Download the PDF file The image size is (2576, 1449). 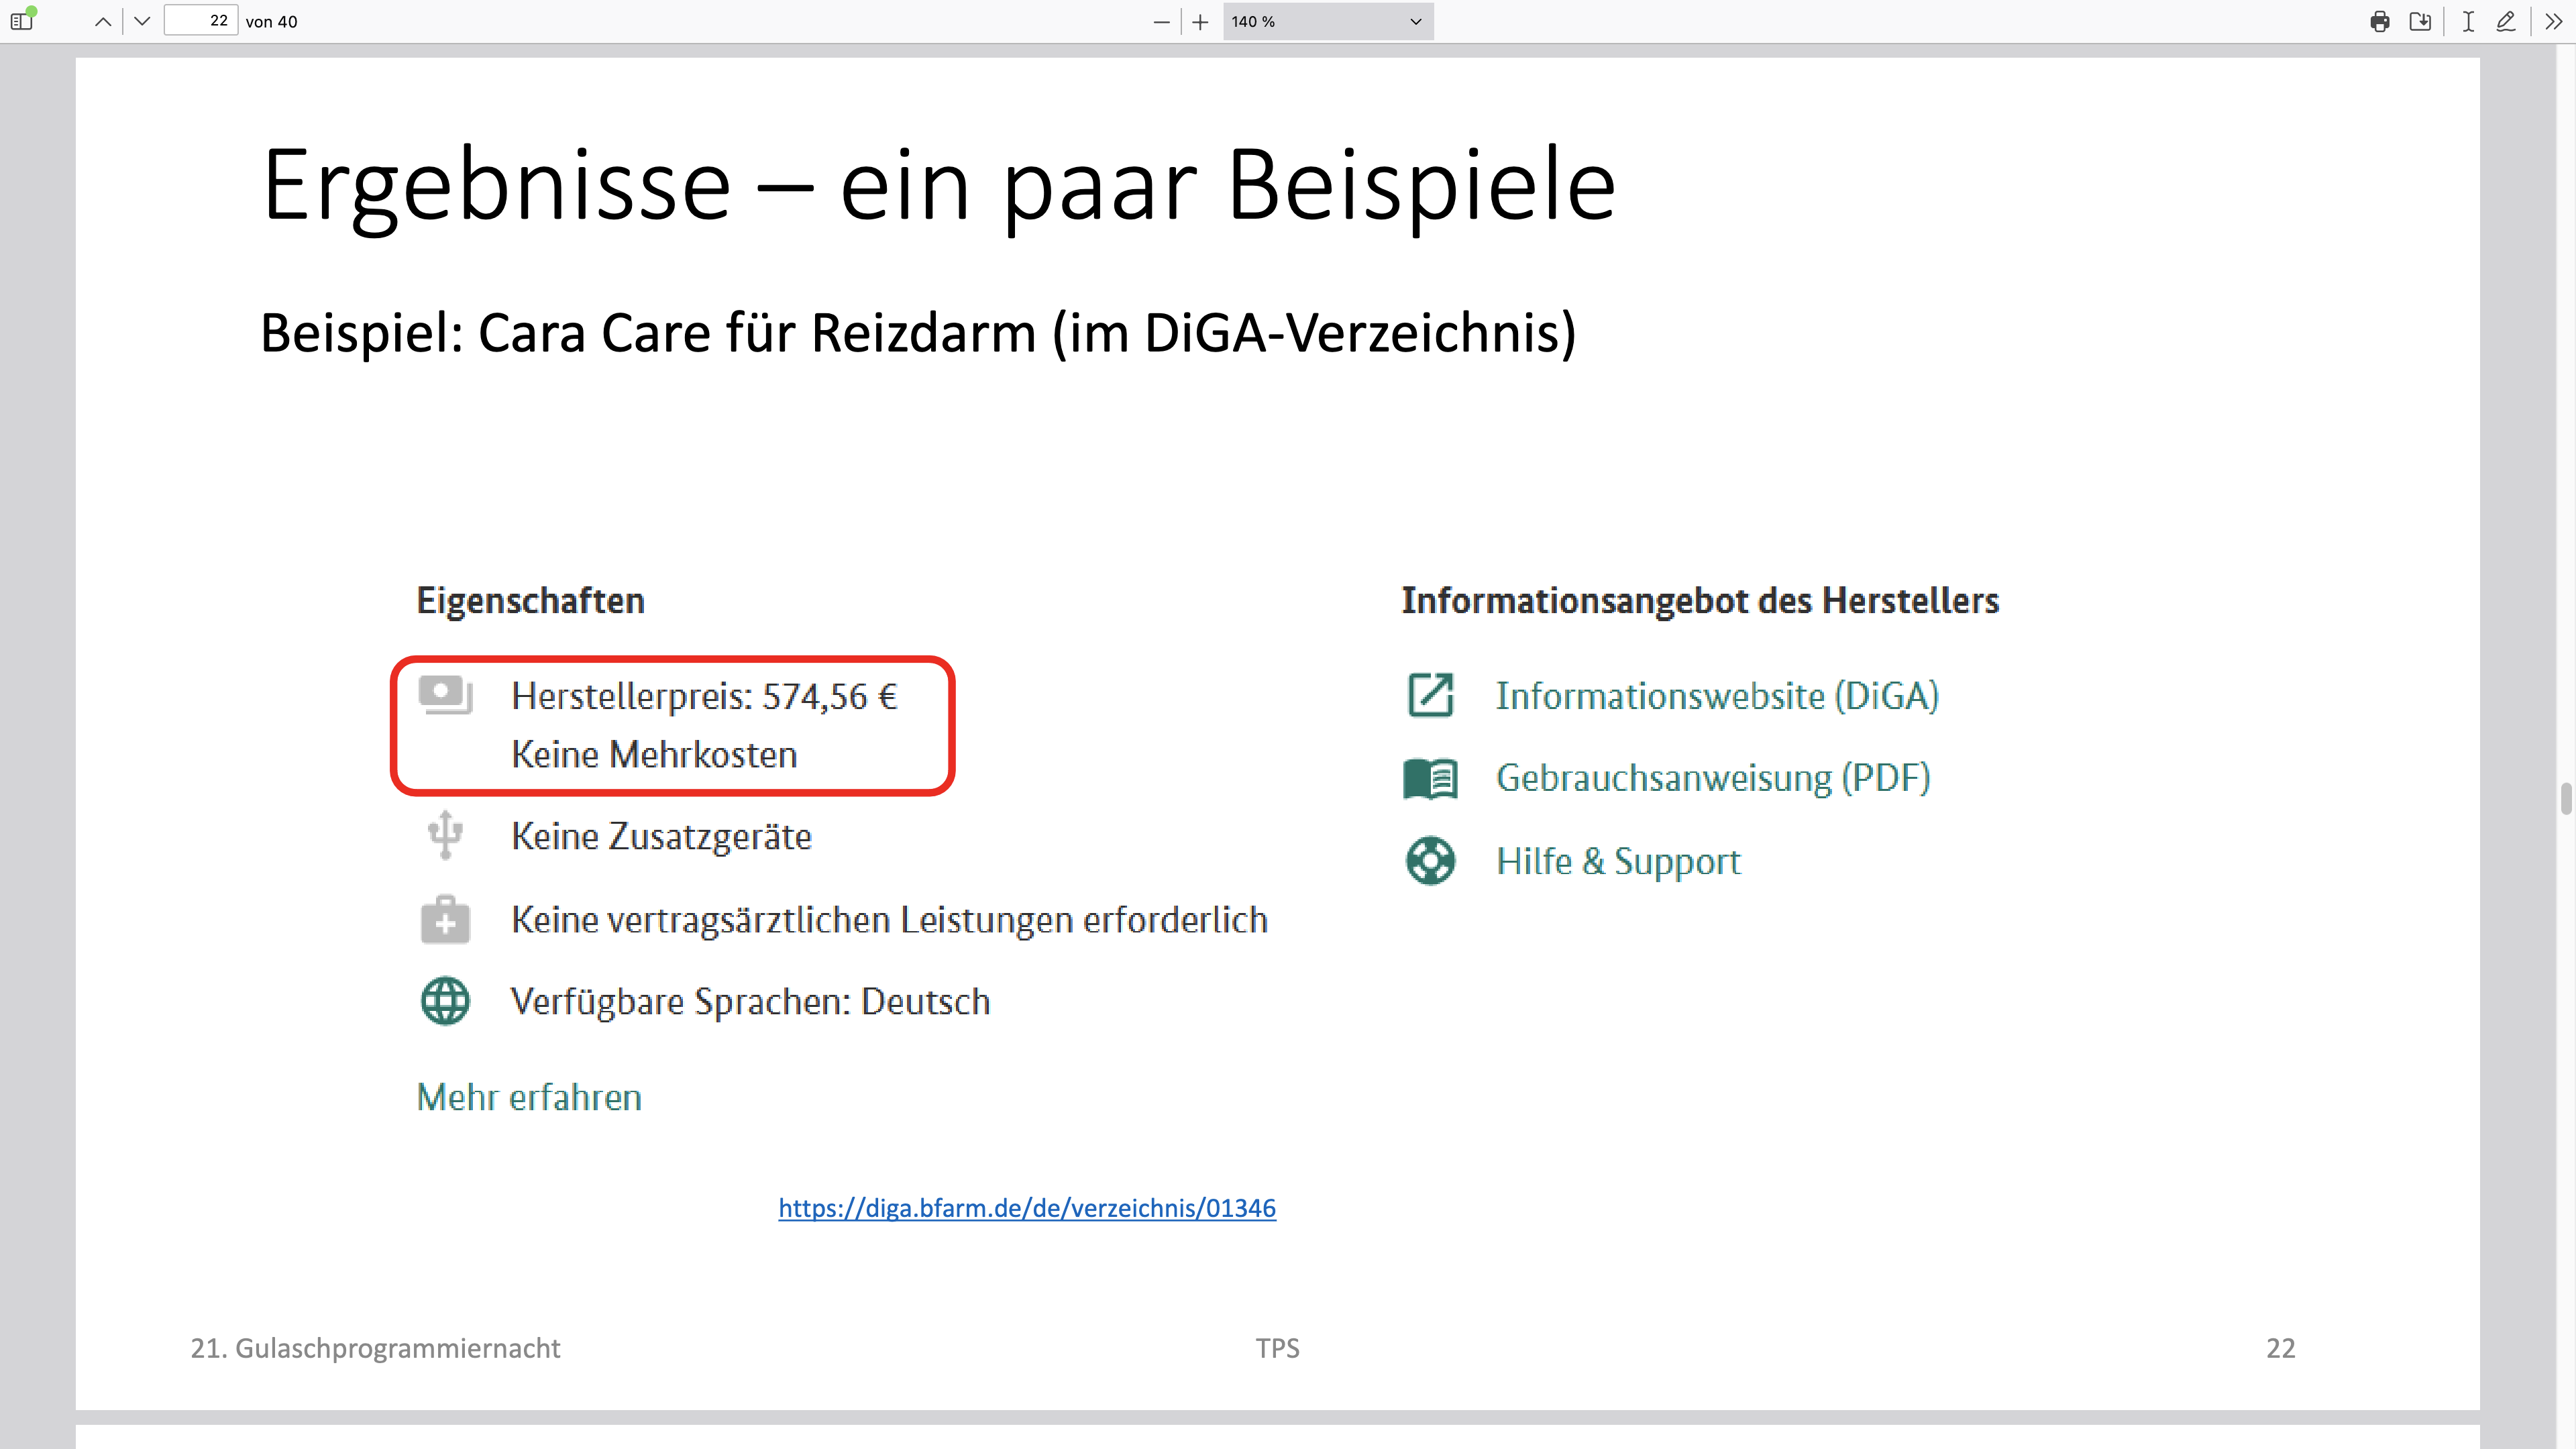[2421, 21]
